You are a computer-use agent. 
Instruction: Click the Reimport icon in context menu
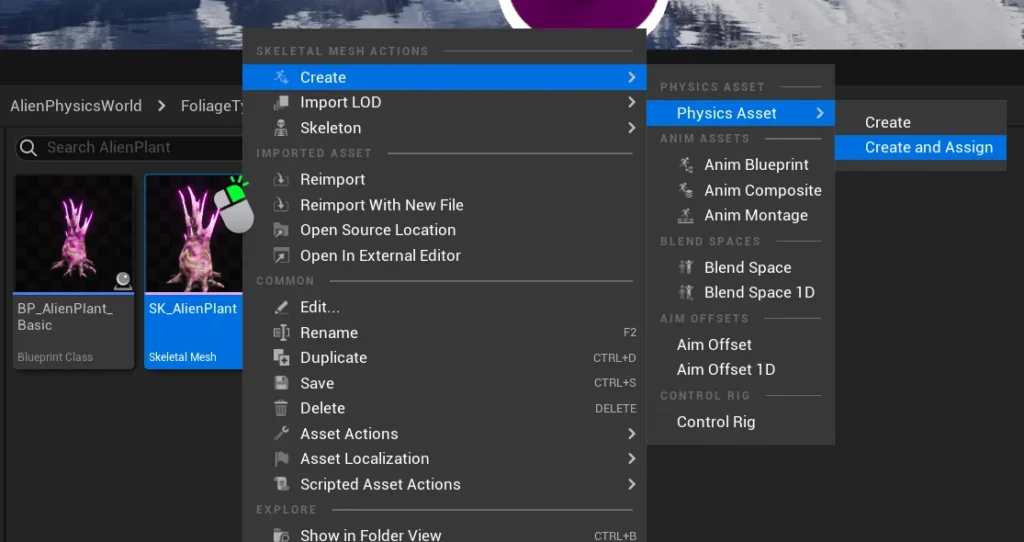281,180
